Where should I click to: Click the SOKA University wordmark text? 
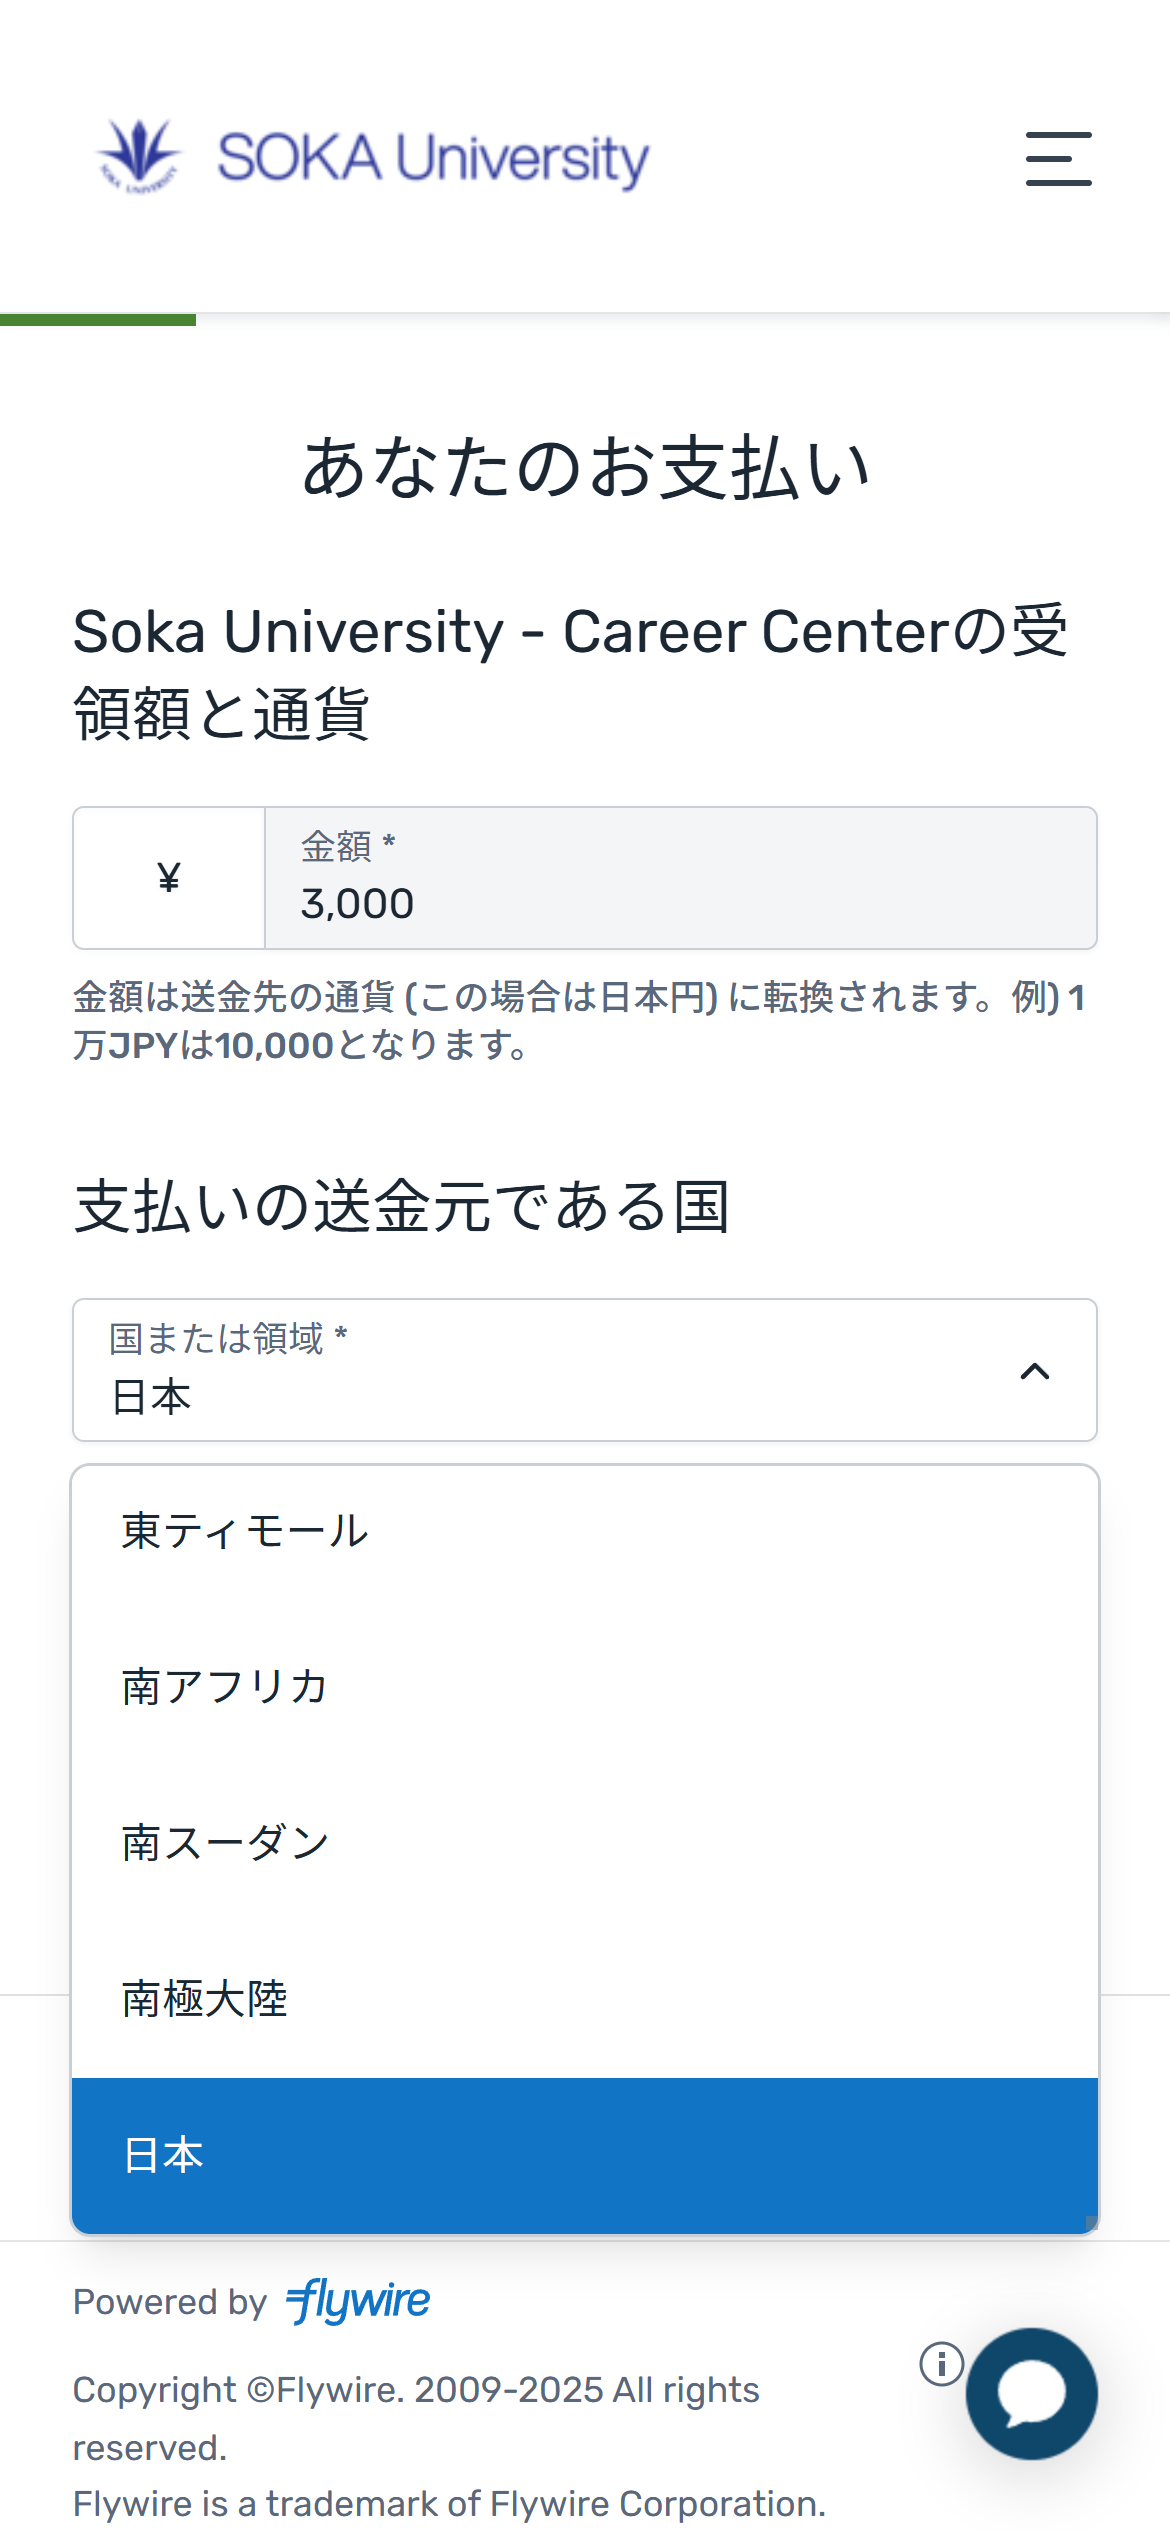pos(433,158)
